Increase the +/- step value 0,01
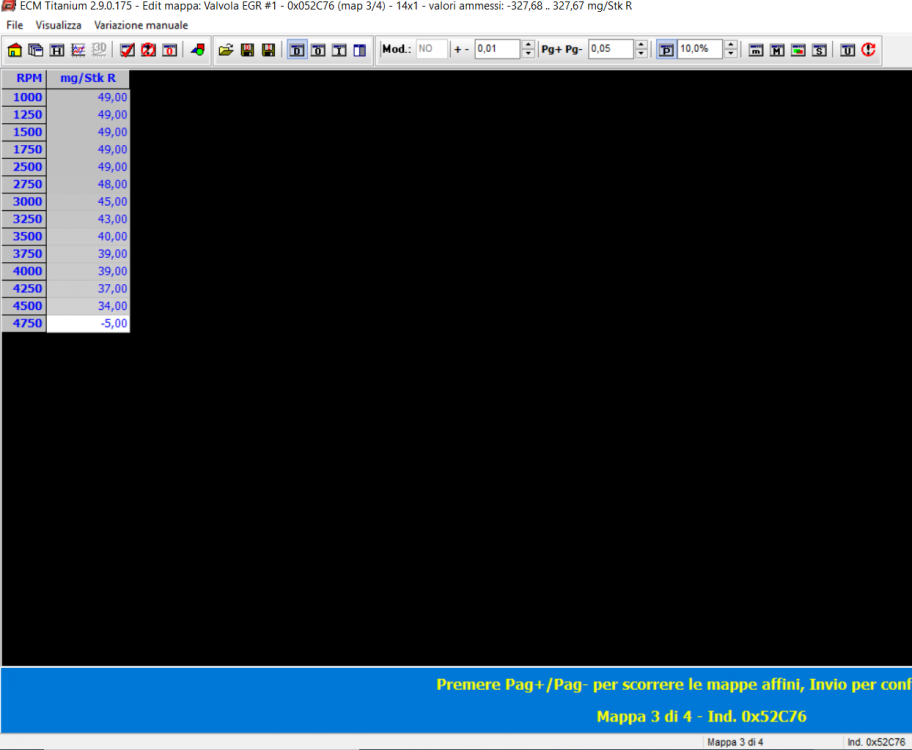912x750 pixels. [528, 44]
